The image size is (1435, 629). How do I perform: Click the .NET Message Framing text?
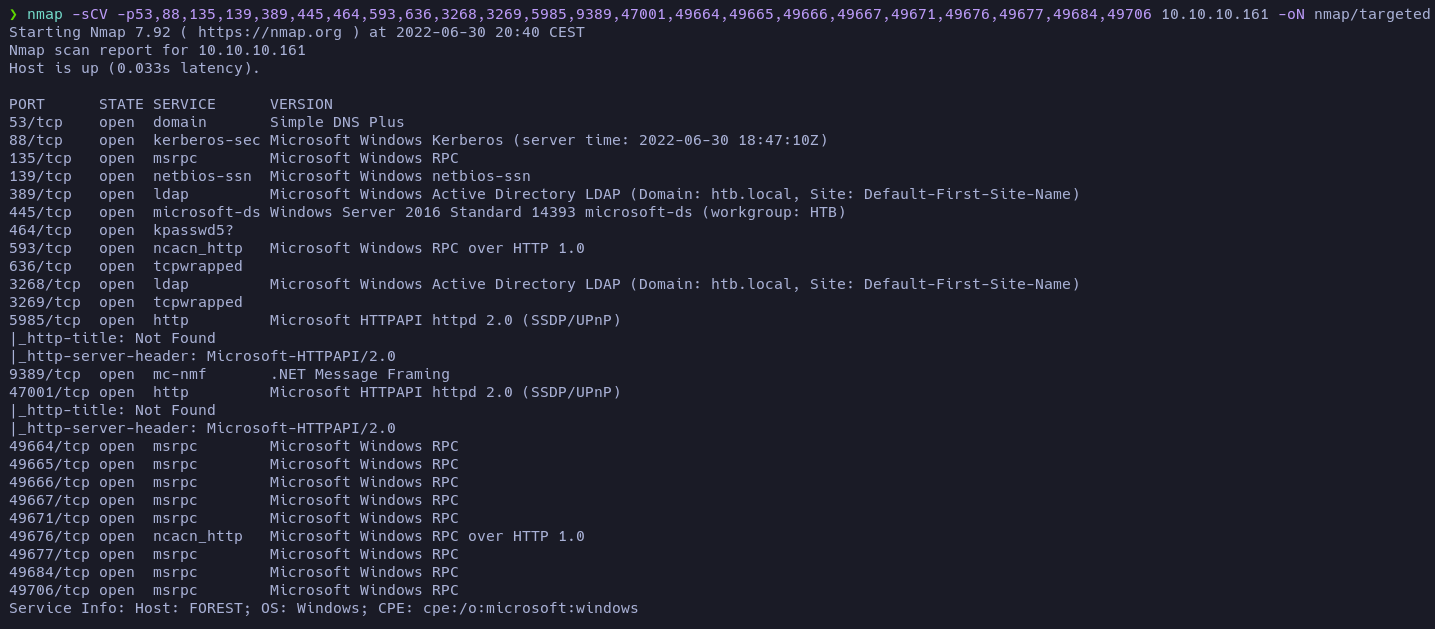pyautogui.click(x=359, y=374)
